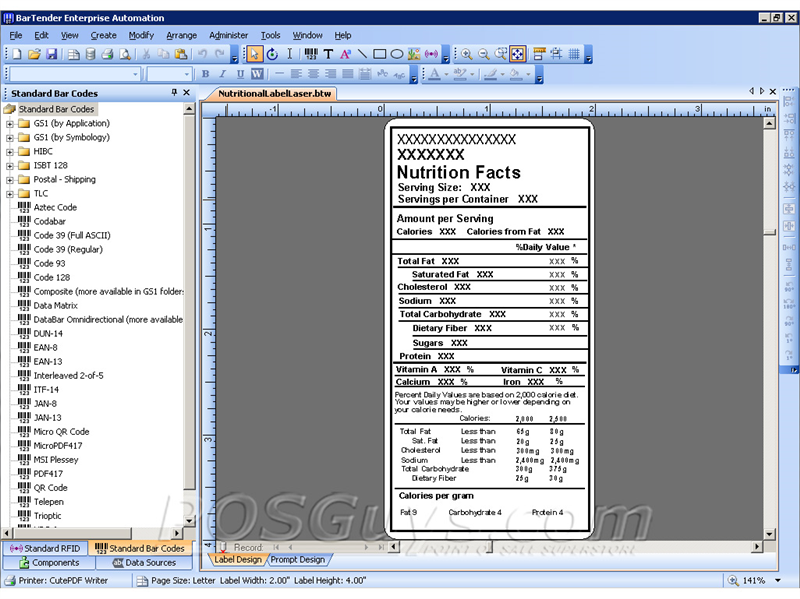Click the Zoom In toolbar icon
Image resolution: width=800 pixels, height=599 pixels.
[x=466, y=54]
